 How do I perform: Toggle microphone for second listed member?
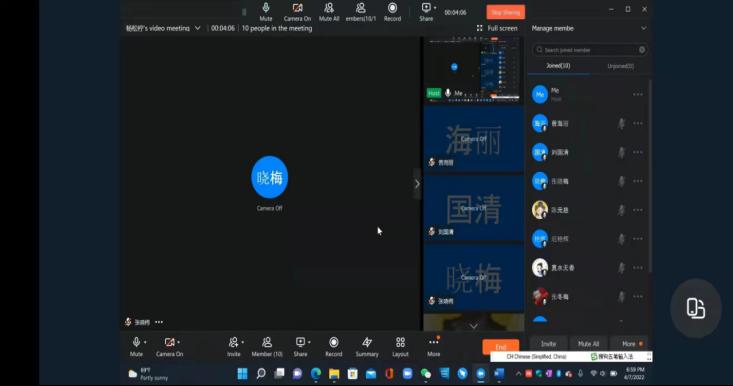pos(621,123)
